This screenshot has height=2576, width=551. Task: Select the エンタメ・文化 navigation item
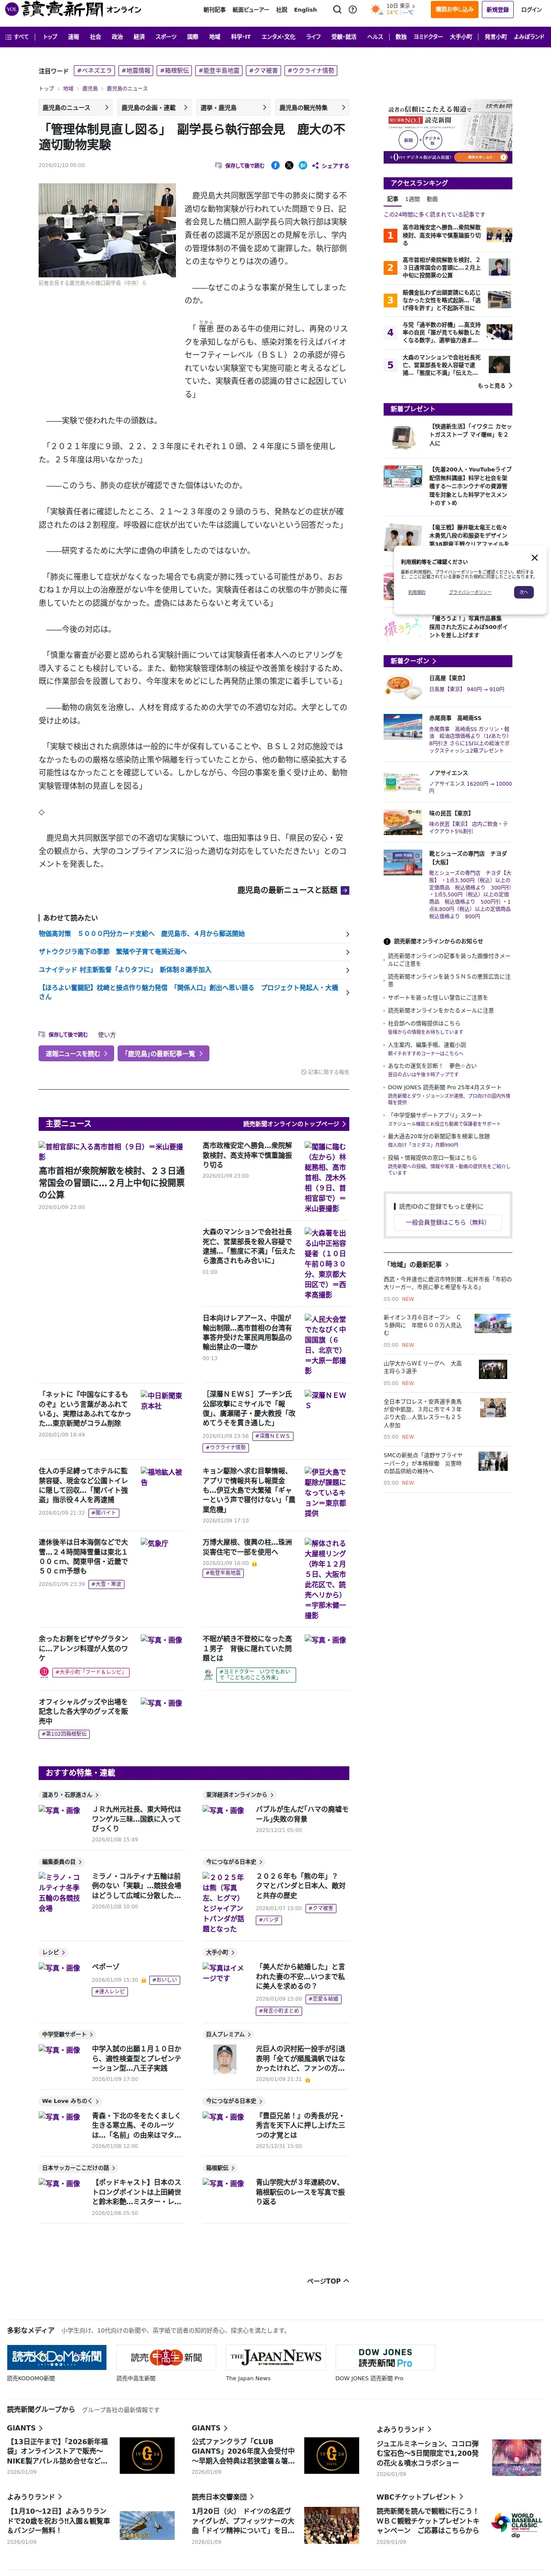click(278, 37)
